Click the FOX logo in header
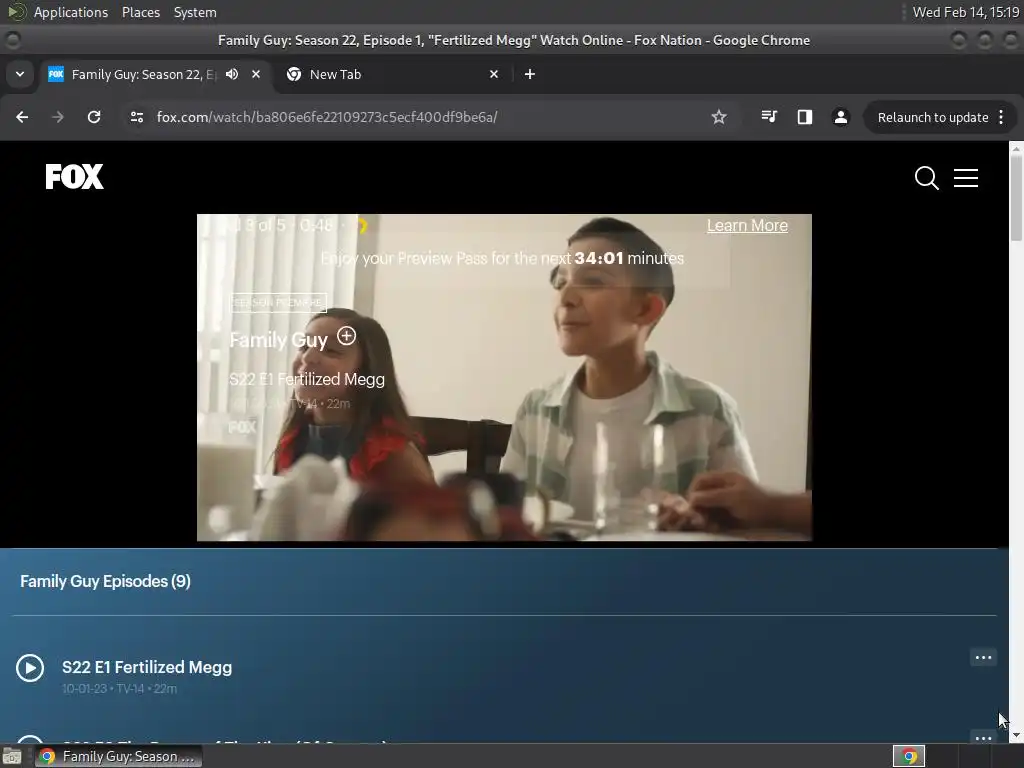 [74, 177]
